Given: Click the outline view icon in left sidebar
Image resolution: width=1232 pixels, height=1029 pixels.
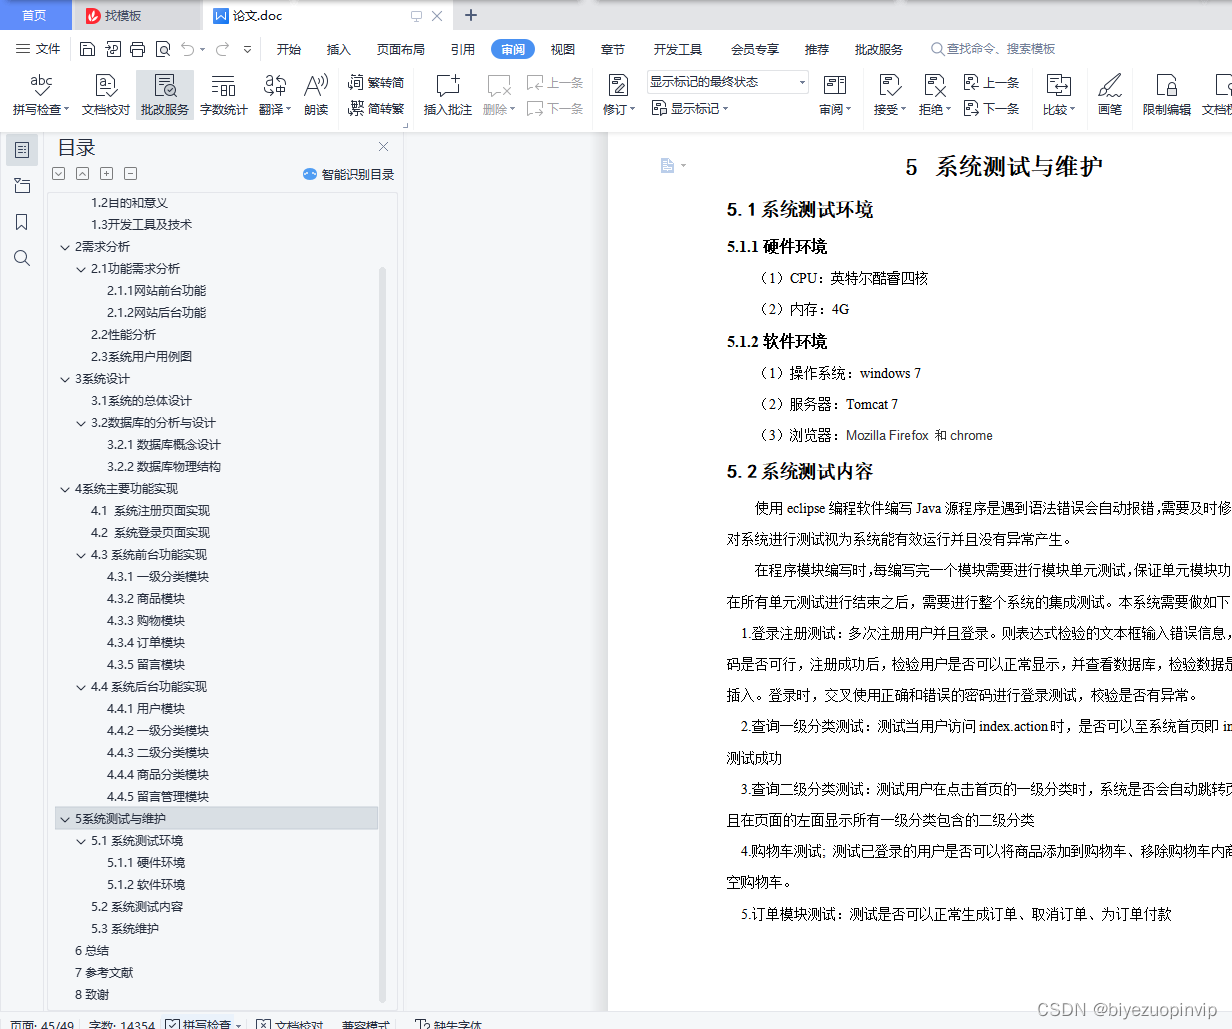Looking at the screenshot, I should 22,150.
